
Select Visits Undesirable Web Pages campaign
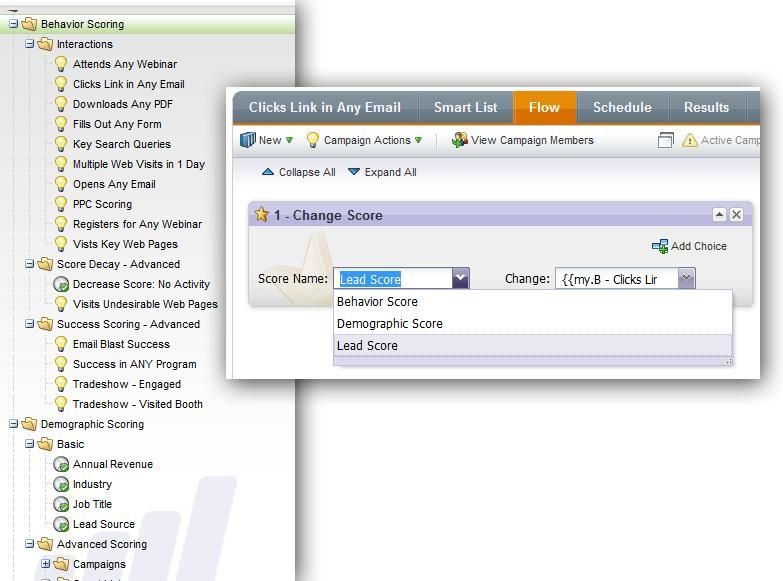click(x=145, y=304)
